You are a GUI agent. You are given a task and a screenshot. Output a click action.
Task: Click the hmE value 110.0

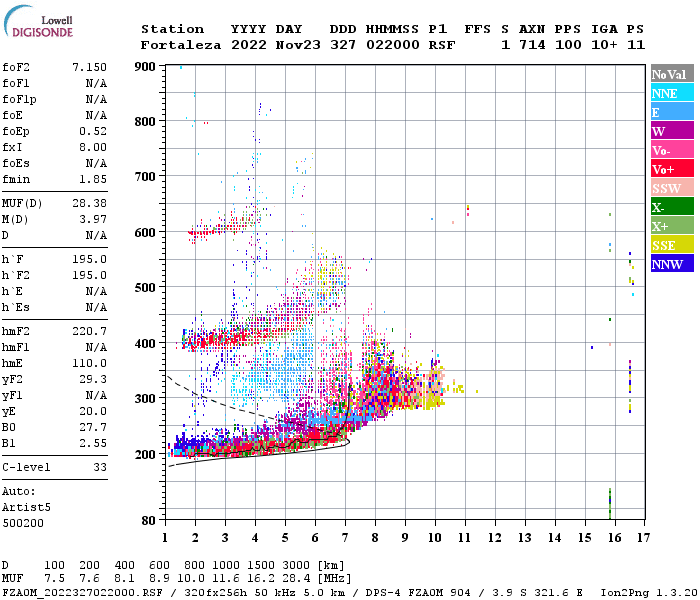pos(89,363)
